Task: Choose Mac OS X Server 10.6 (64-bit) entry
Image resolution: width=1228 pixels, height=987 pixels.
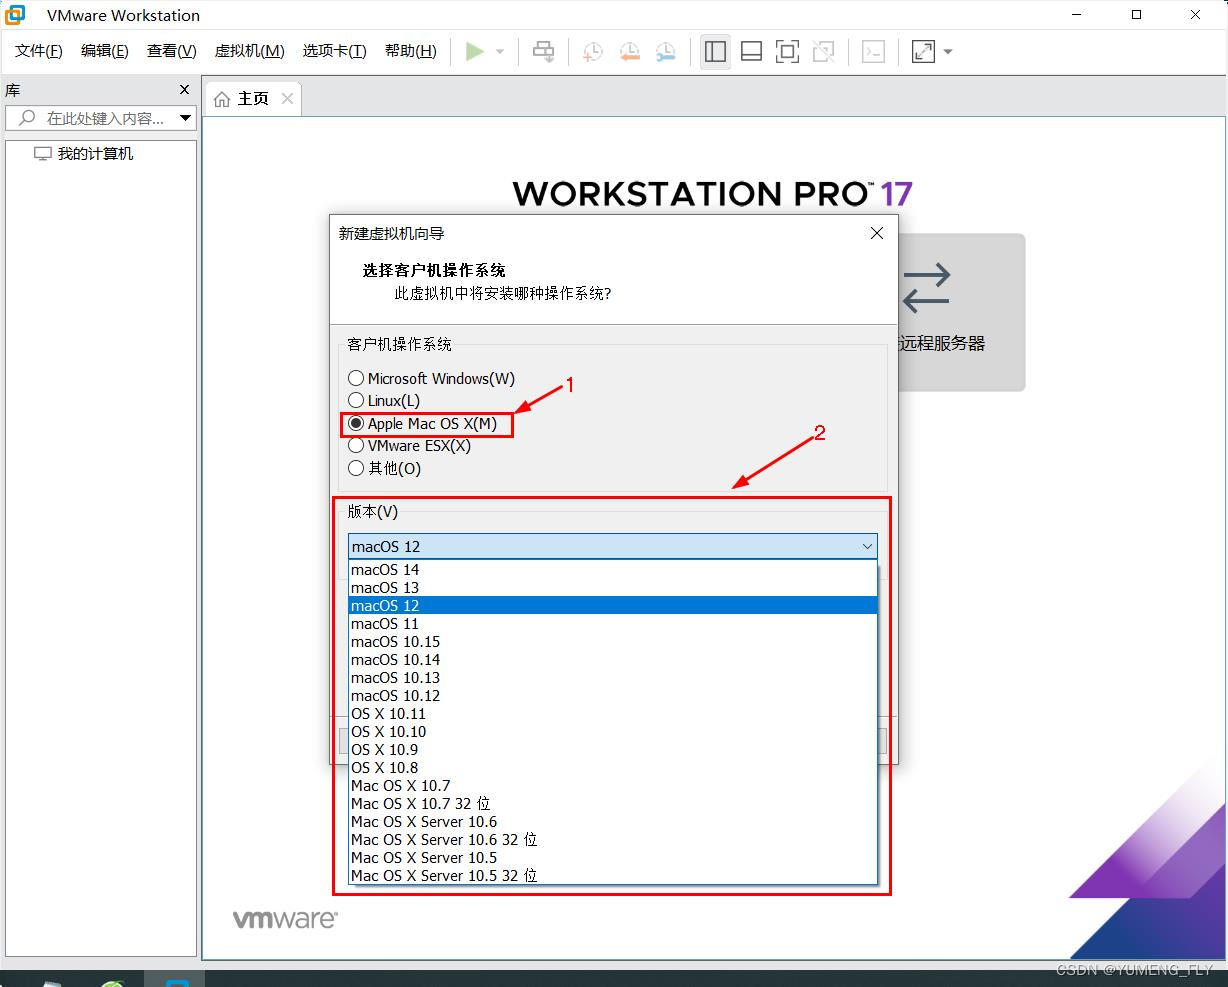Action: click(612, 821)
